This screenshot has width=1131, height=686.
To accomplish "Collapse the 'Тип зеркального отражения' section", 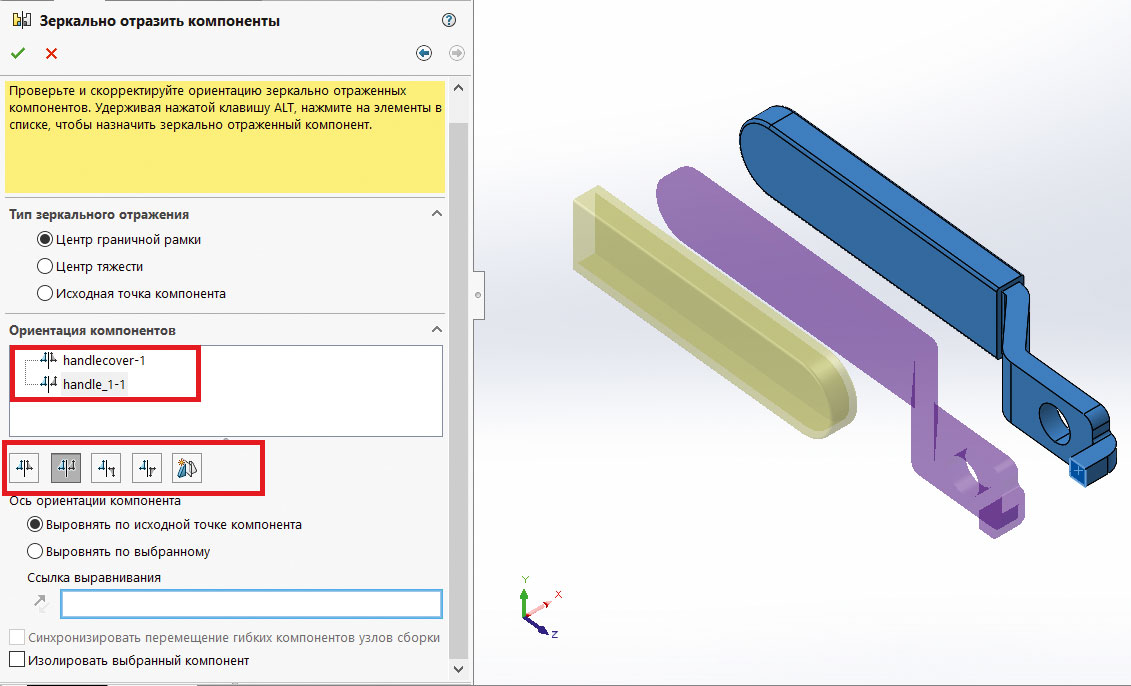I will (x=436, y=214).
